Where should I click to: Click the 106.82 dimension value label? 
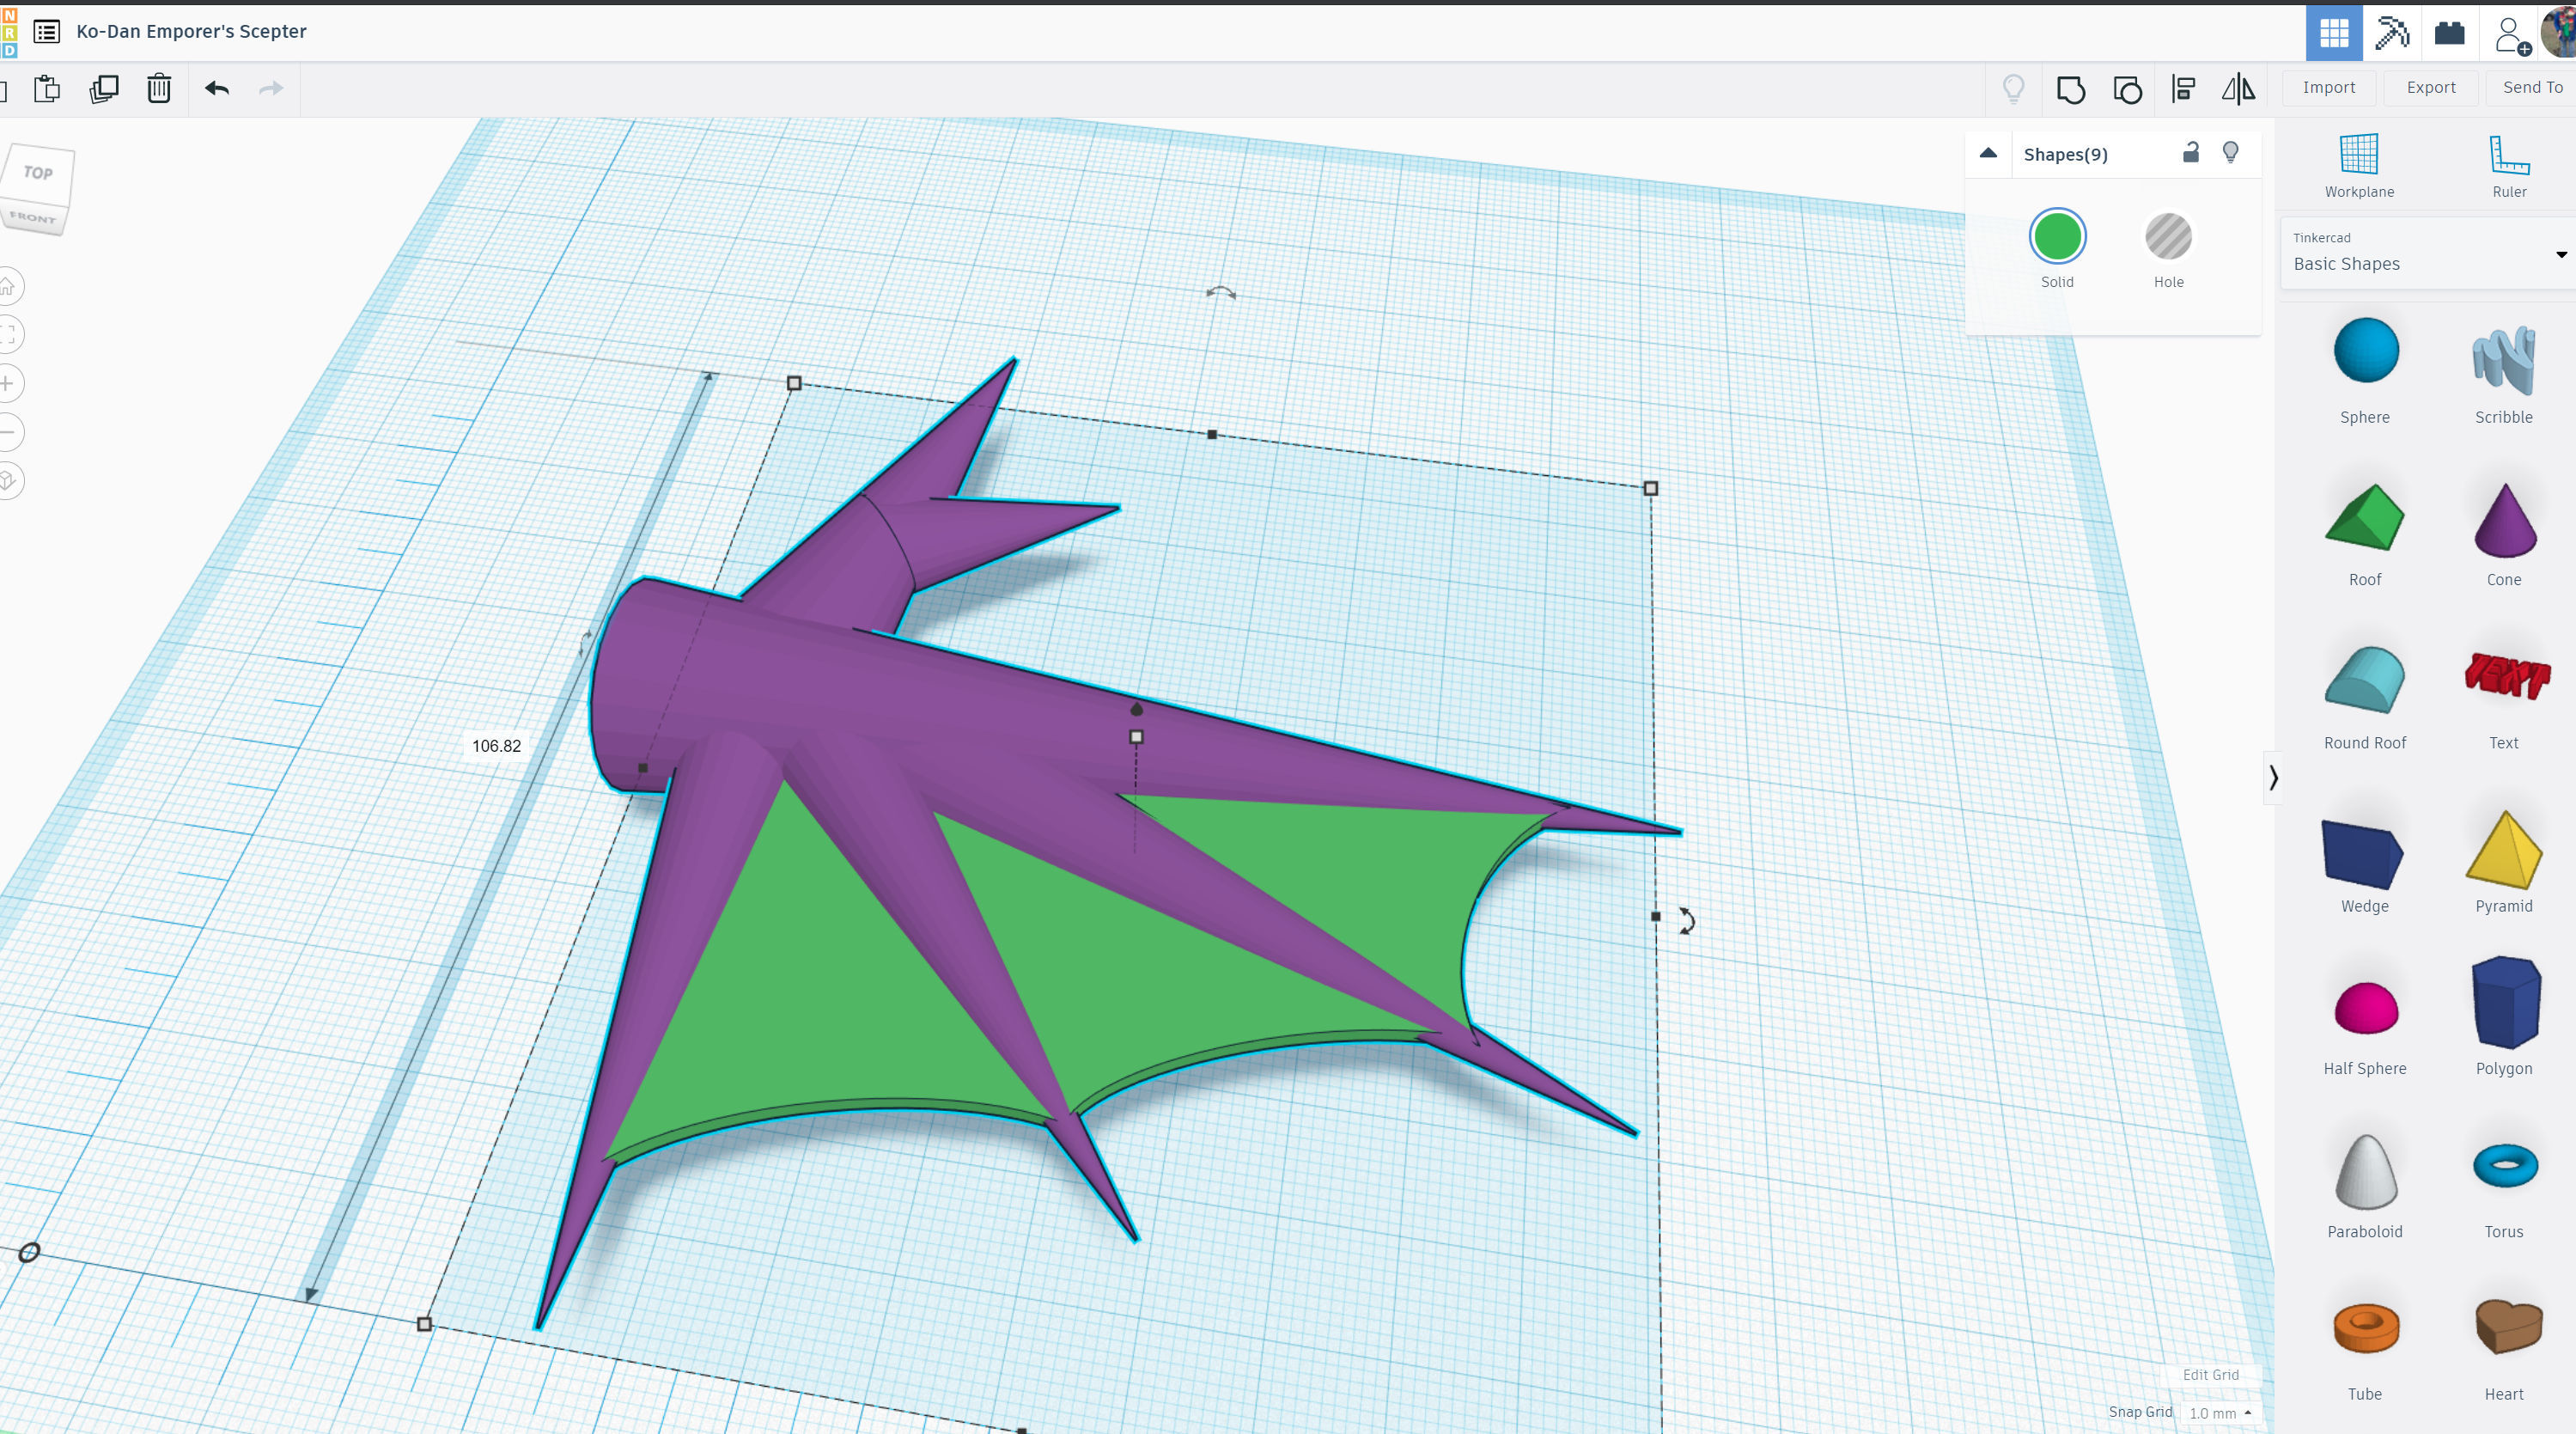click(x=496, y=746)
